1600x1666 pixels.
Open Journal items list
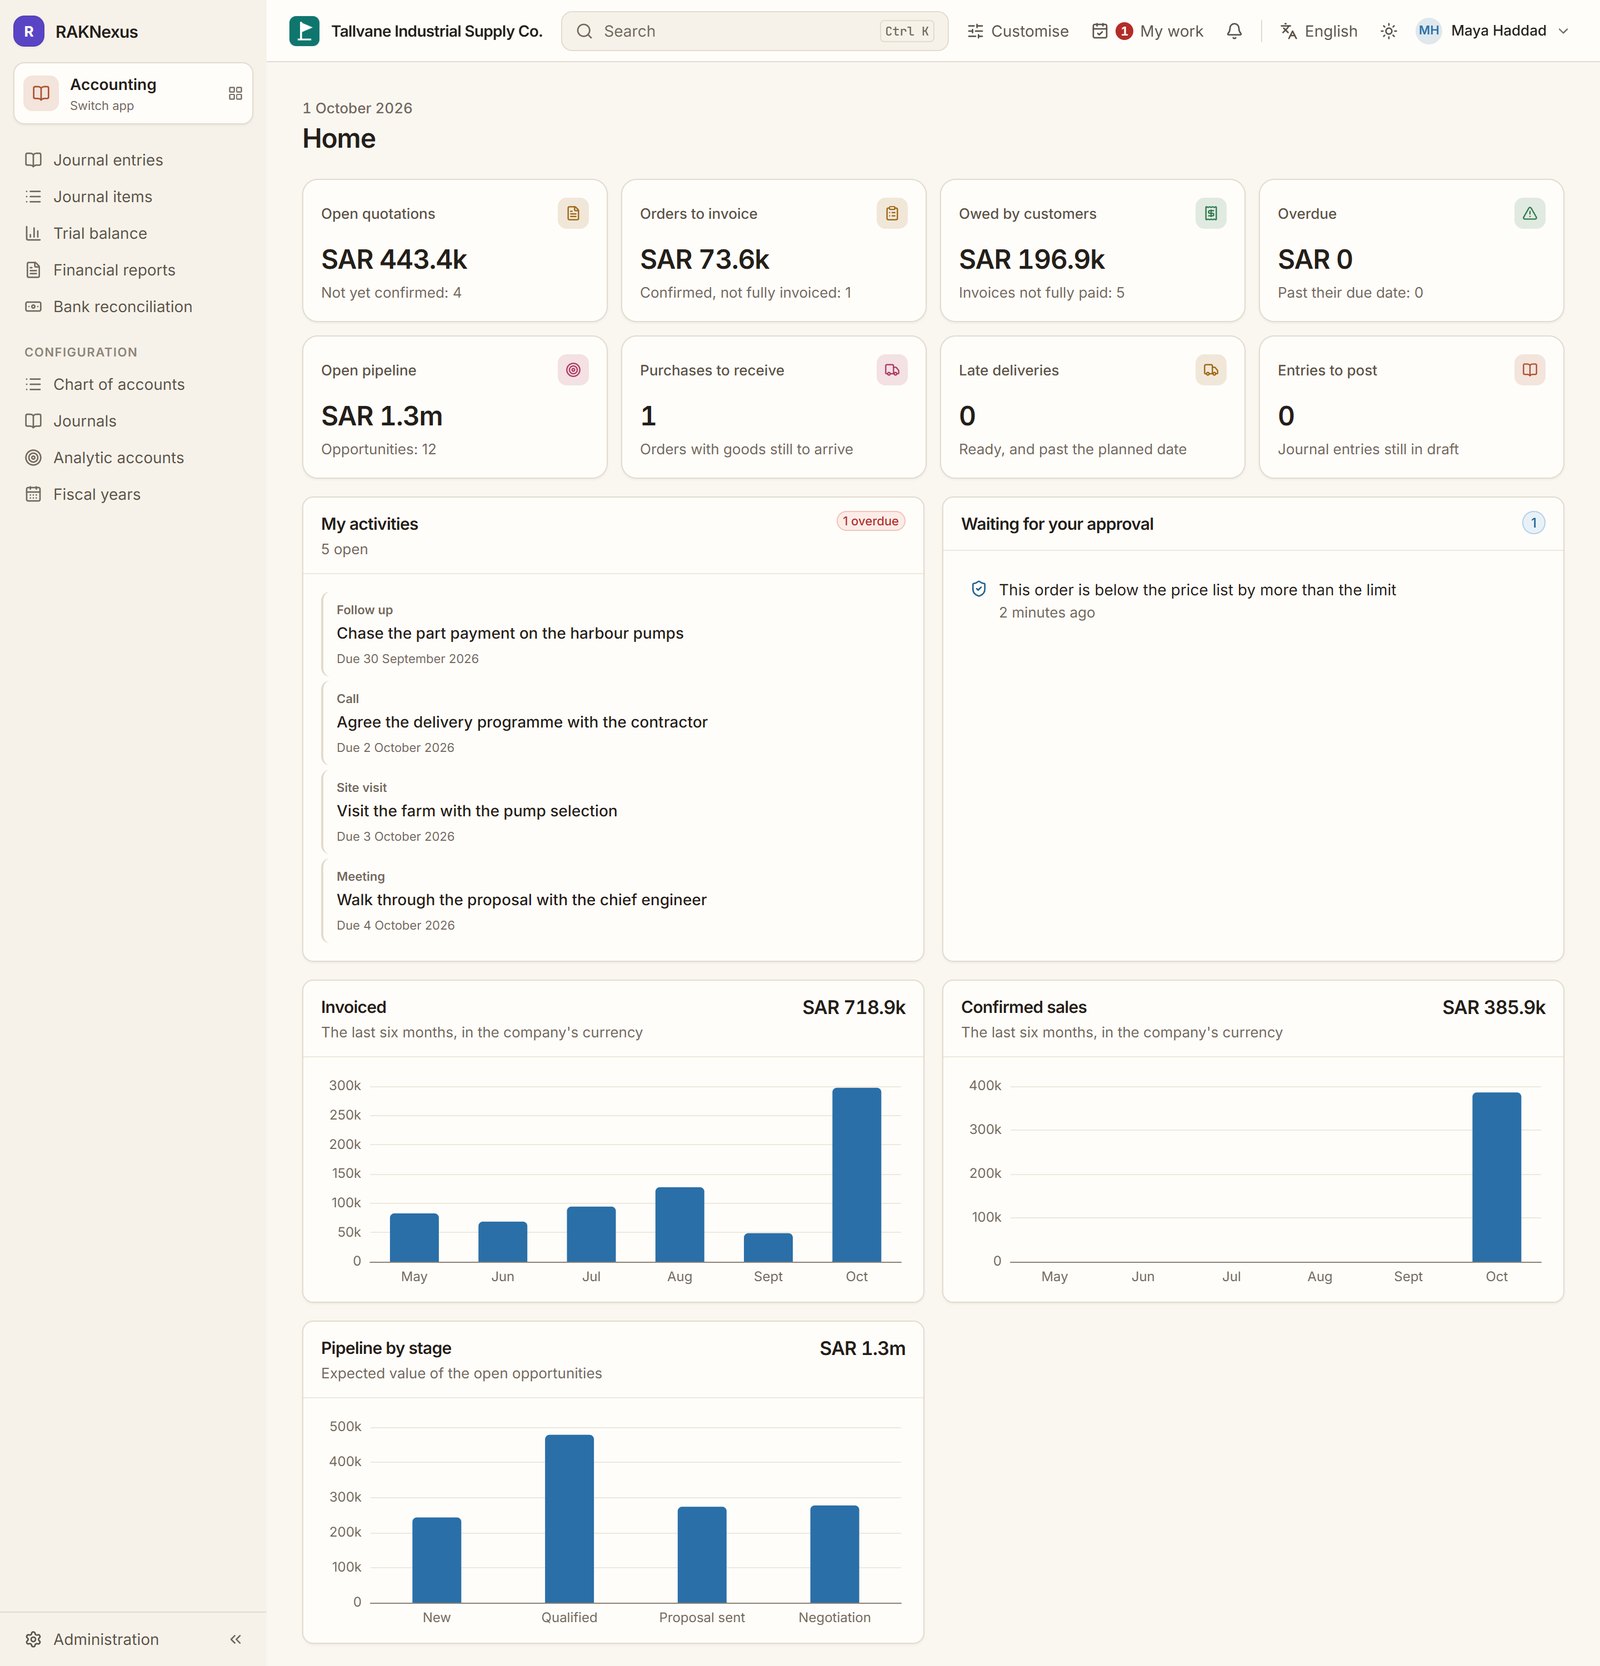click(133, 197)
